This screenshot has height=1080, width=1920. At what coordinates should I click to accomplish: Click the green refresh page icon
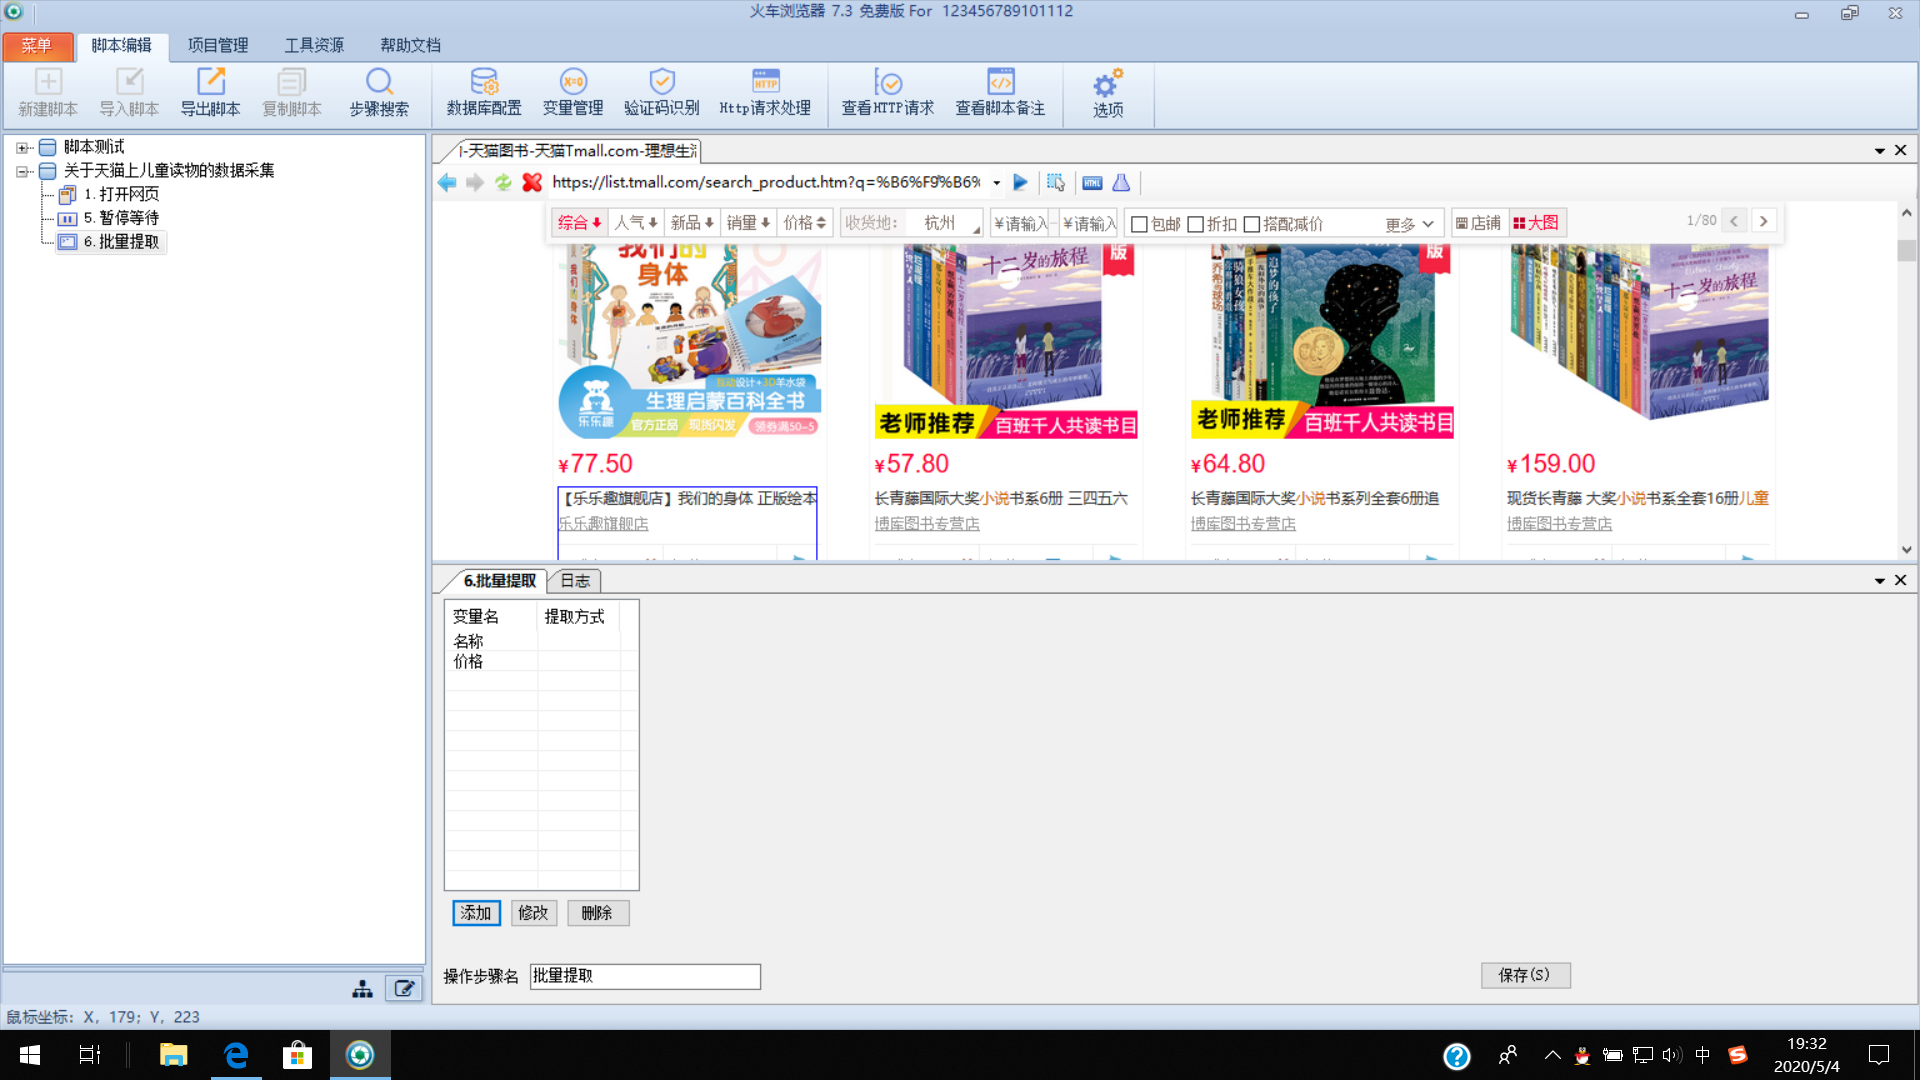503,182
